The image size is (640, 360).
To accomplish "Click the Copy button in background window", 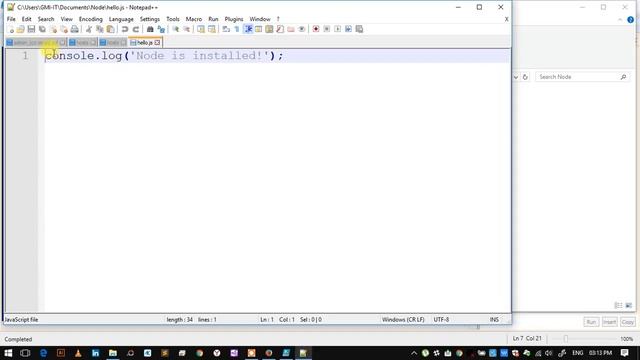I will (x=628, y=322).
